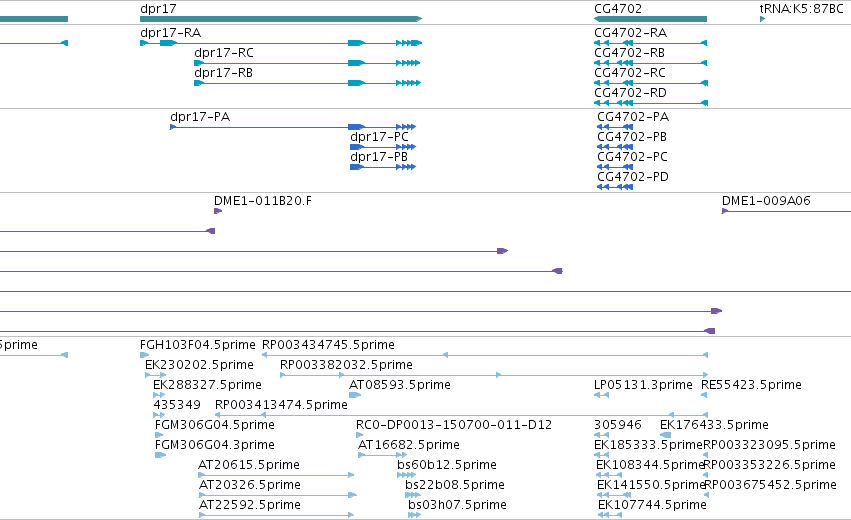
Task: Select the EK288327.5prime EST
Action: pyautogui.click(x=159, y=395)
